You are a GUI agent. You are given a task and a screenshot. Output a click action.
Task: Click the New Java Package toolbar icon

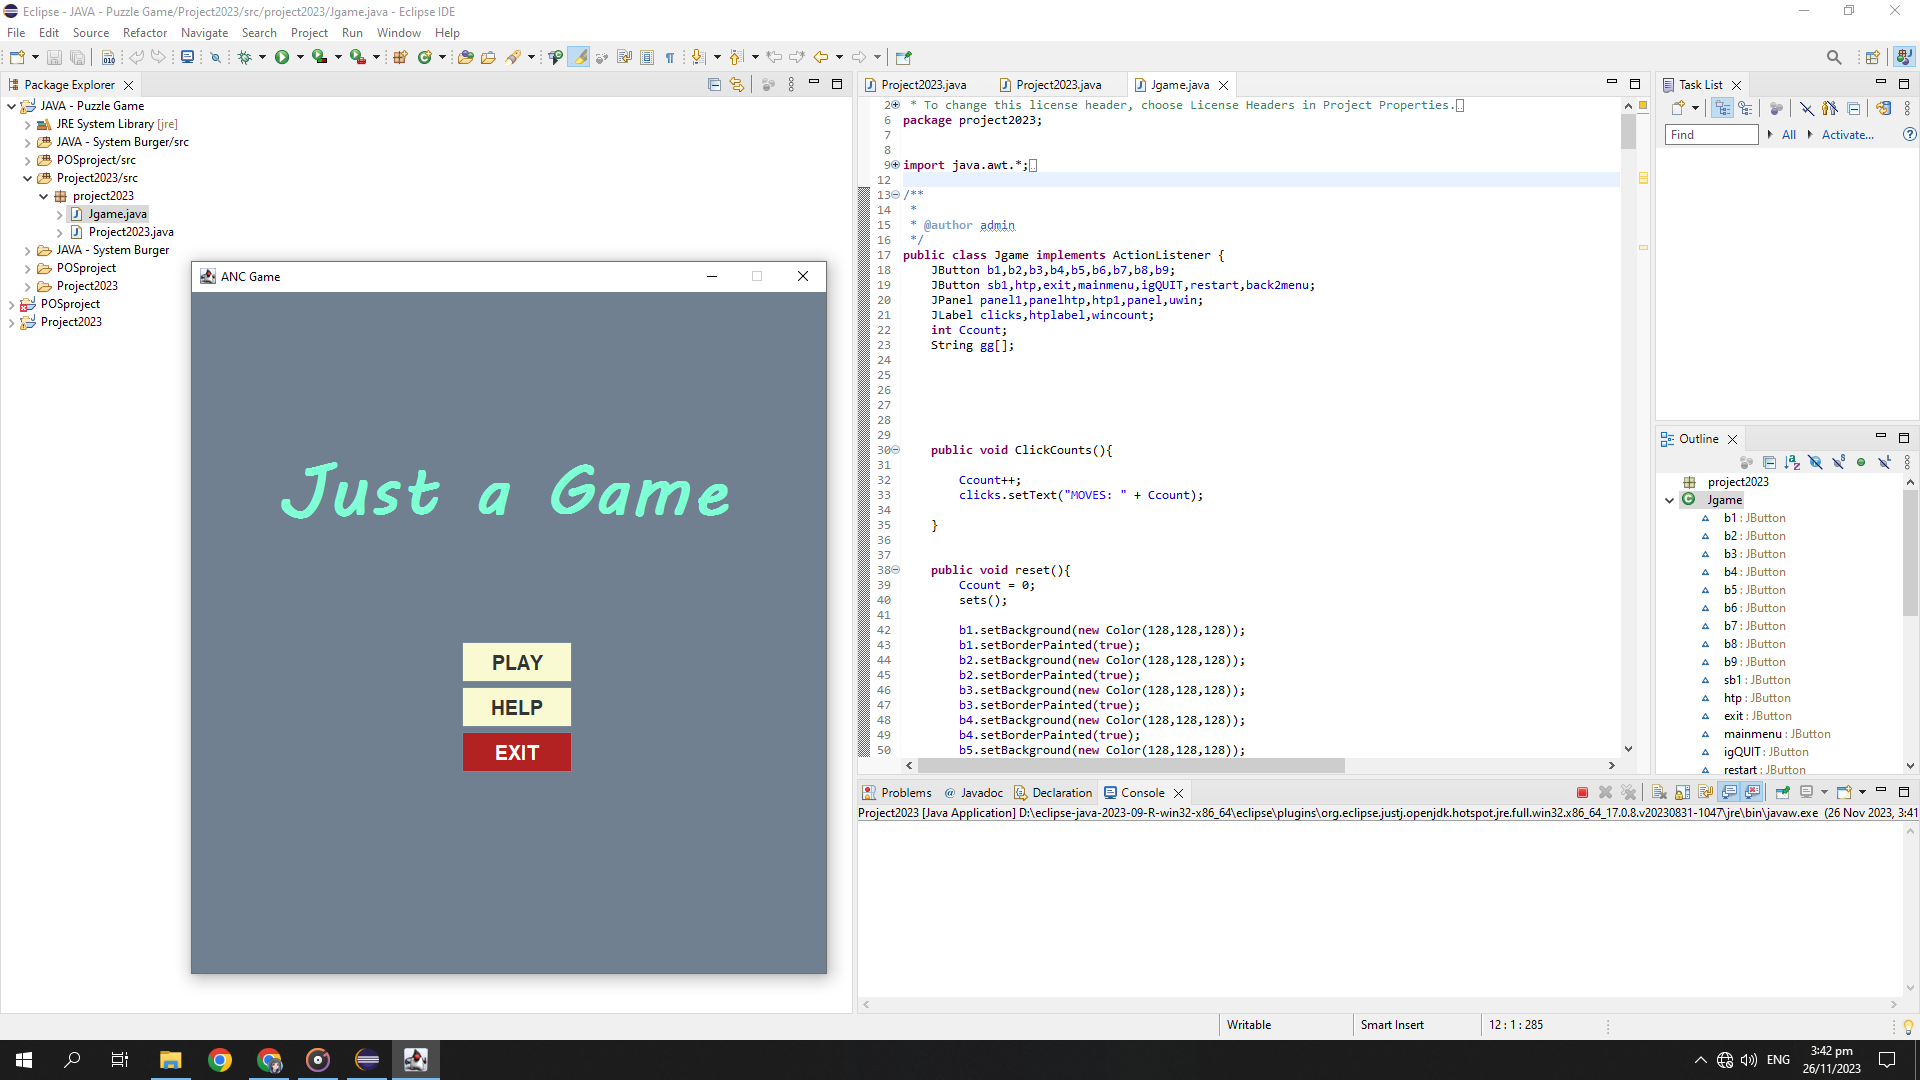coord(400,57)
